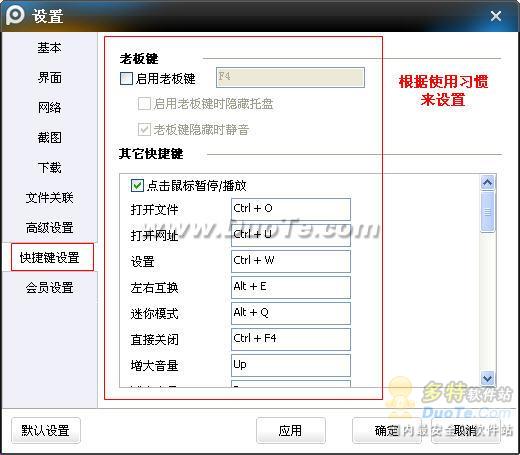
Task: Click the scrollbar thumb in shortcut list
Action: [488, 211]
